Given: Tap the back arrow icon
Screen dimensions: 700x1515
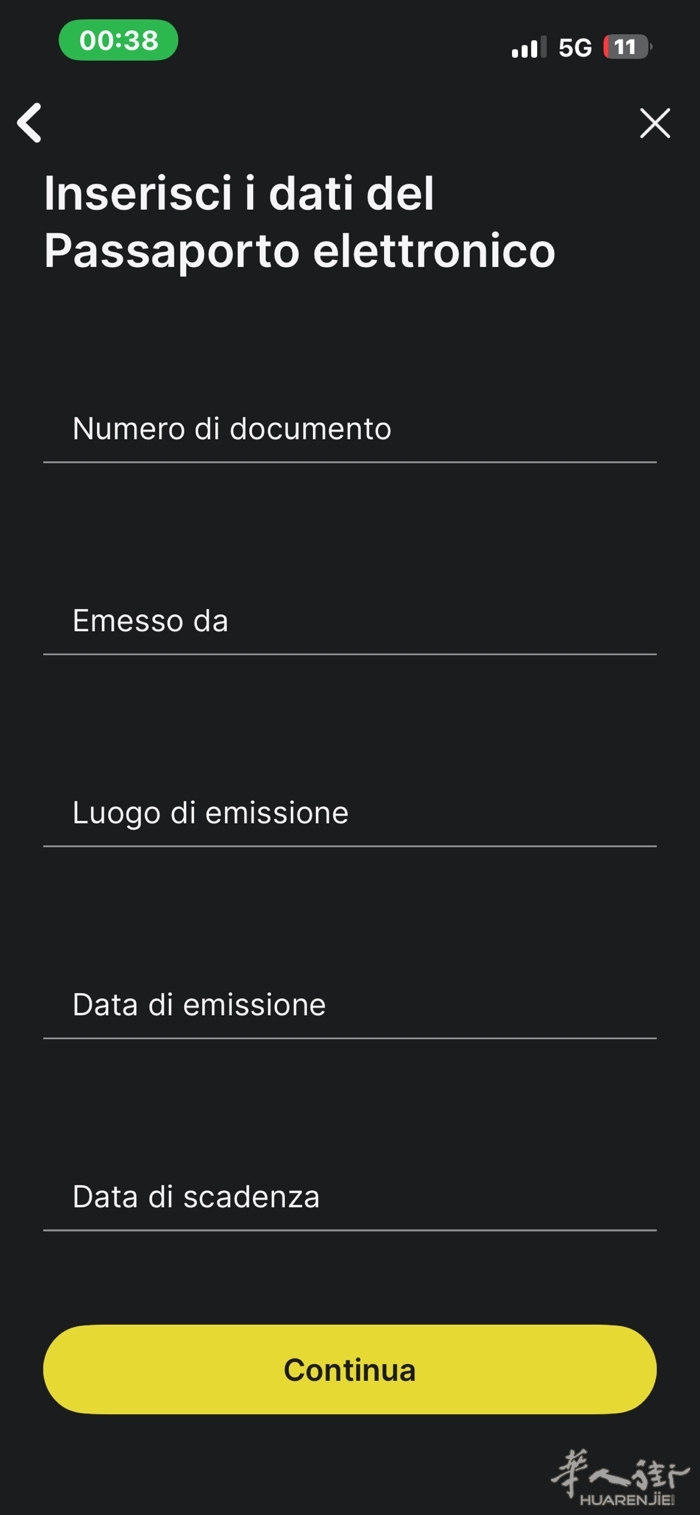Looking at the screenshot, I should [x=30, y=123].
